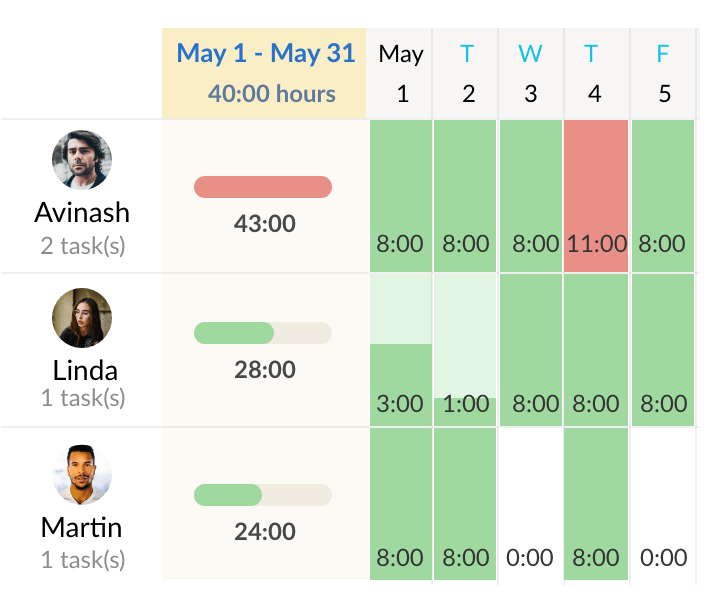Image resolution: width=716 pixels, height=590 pixels.
Task: Click Linda's 1:00 cell on Tuesday 2
Action: [x=465, y=350]
